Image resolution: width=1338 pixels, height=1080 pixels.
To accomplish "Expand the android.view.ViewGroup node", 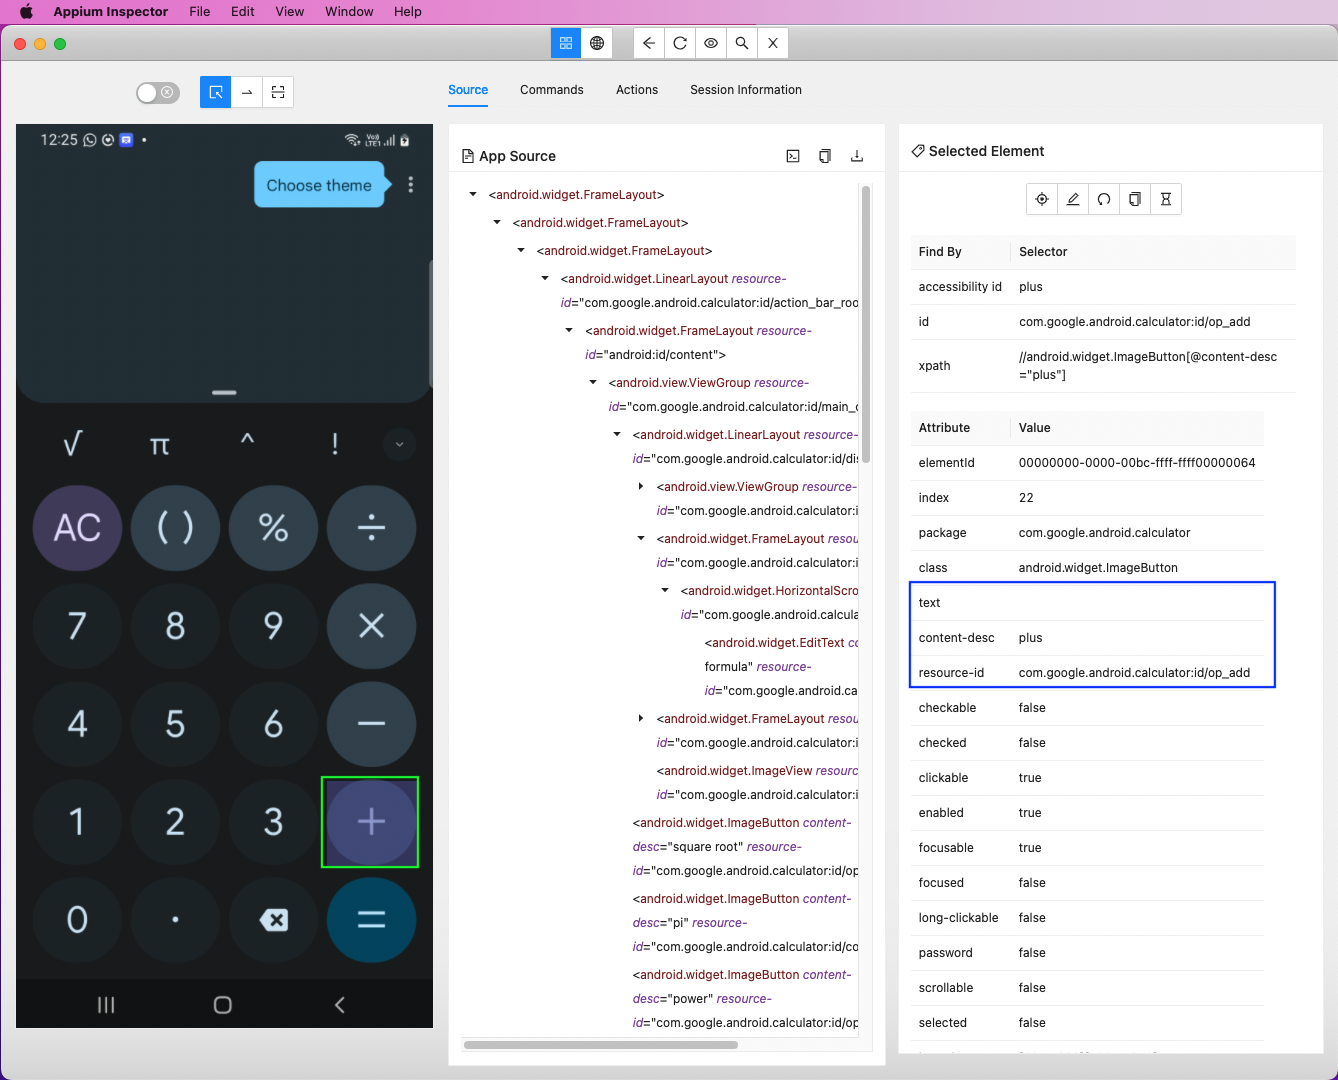I will (641, 486).
